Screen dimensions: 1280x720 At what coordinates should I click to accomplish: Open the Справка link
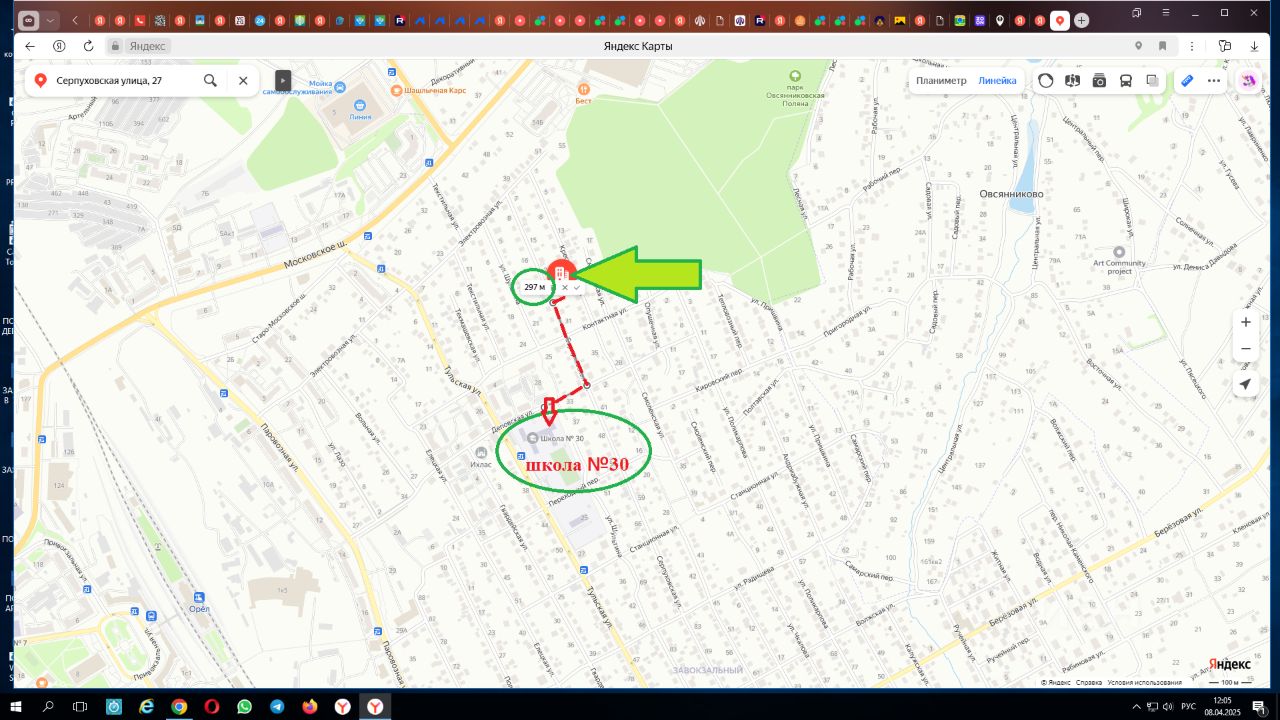point(1089,682)
